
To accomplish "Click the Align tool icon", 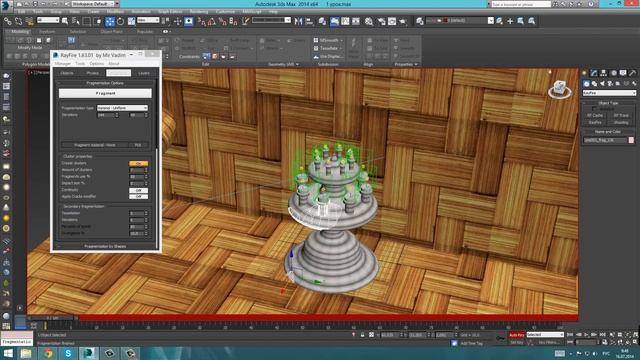I will click(x=309, y=21).
